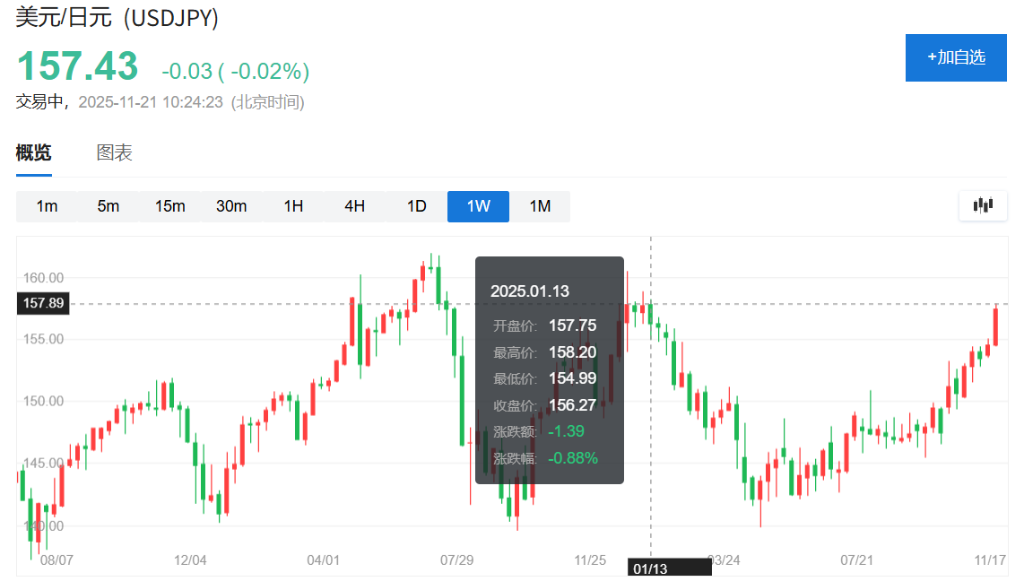
Task: Open the candlestick chart type selector
Action: click(x=982, y=206)
